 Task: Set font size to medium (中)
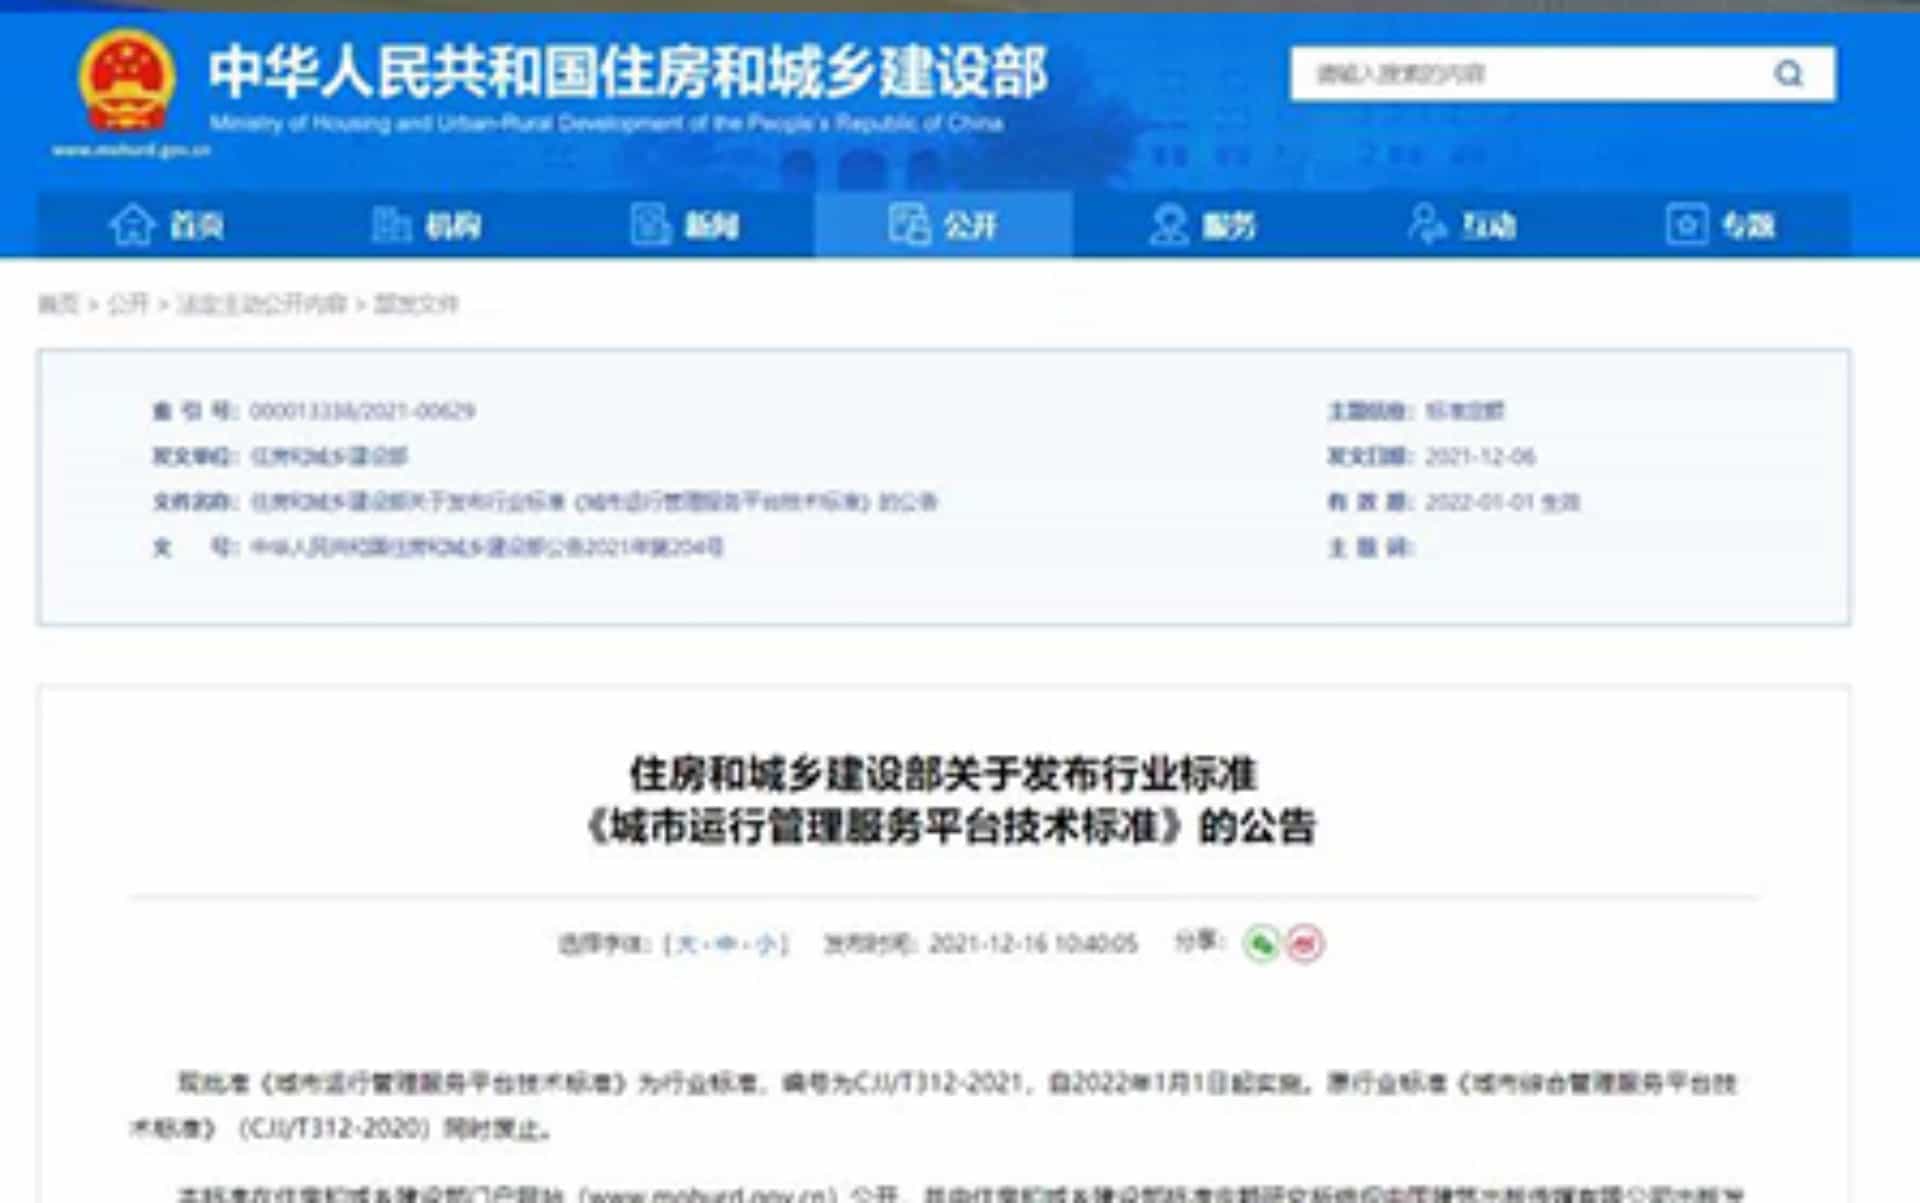726,944
